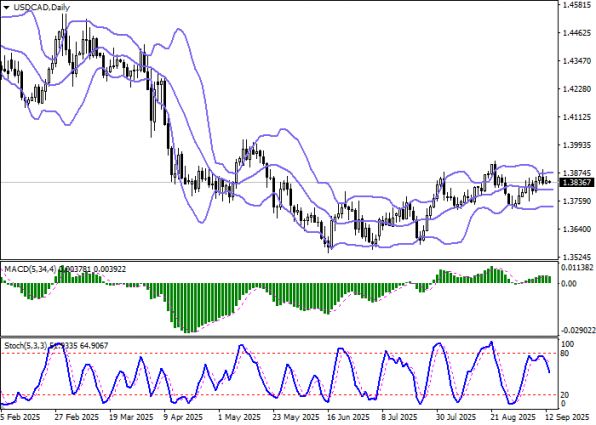Select the USDCAD,Daily chart title
Image resolution: width=596 pixels, height=425 pixels.
[x=41, y=7]
